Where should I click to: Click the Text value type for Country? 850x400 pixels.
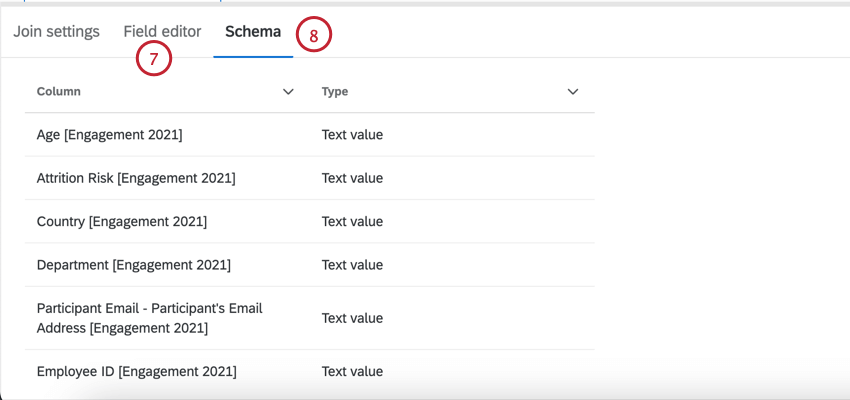point(352,221)
